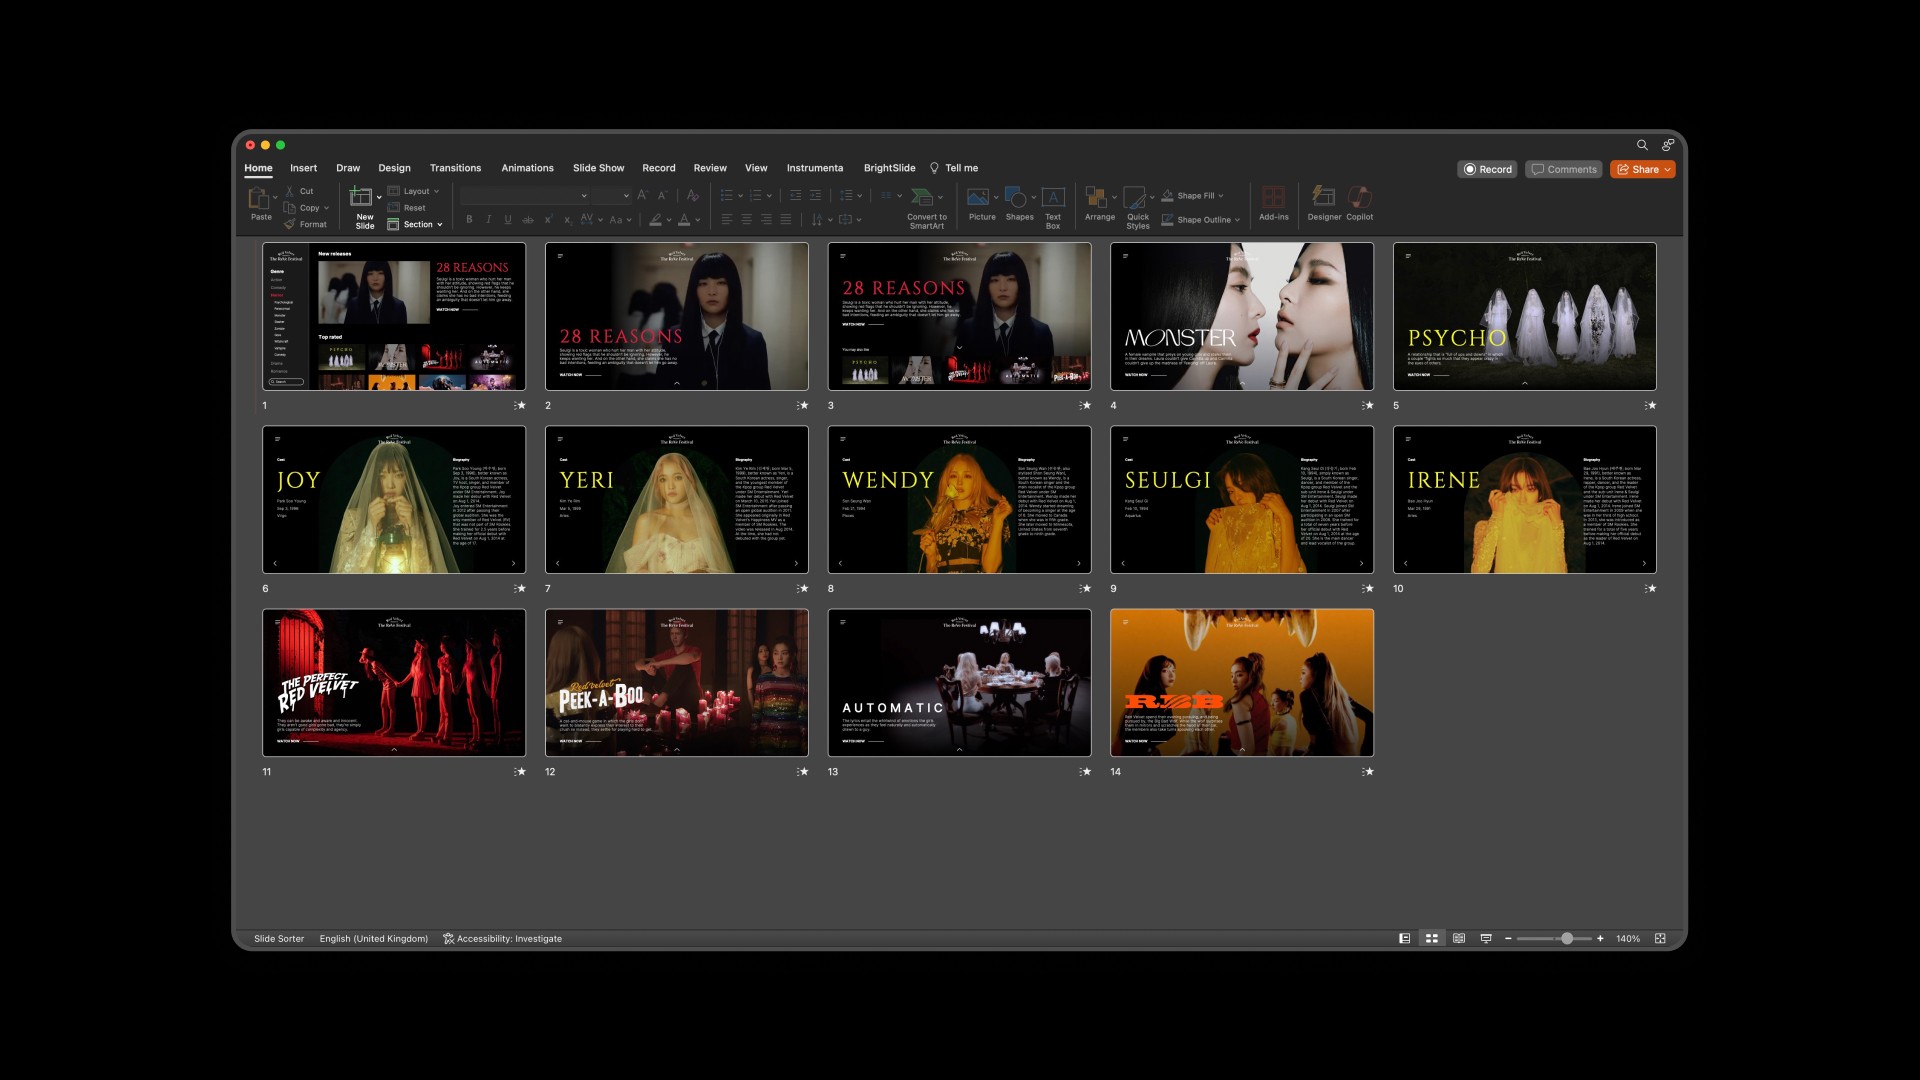Open the Transitions tab
Screen dimensions: 1920x1080
pyautogui.click(x=455, y=168)
